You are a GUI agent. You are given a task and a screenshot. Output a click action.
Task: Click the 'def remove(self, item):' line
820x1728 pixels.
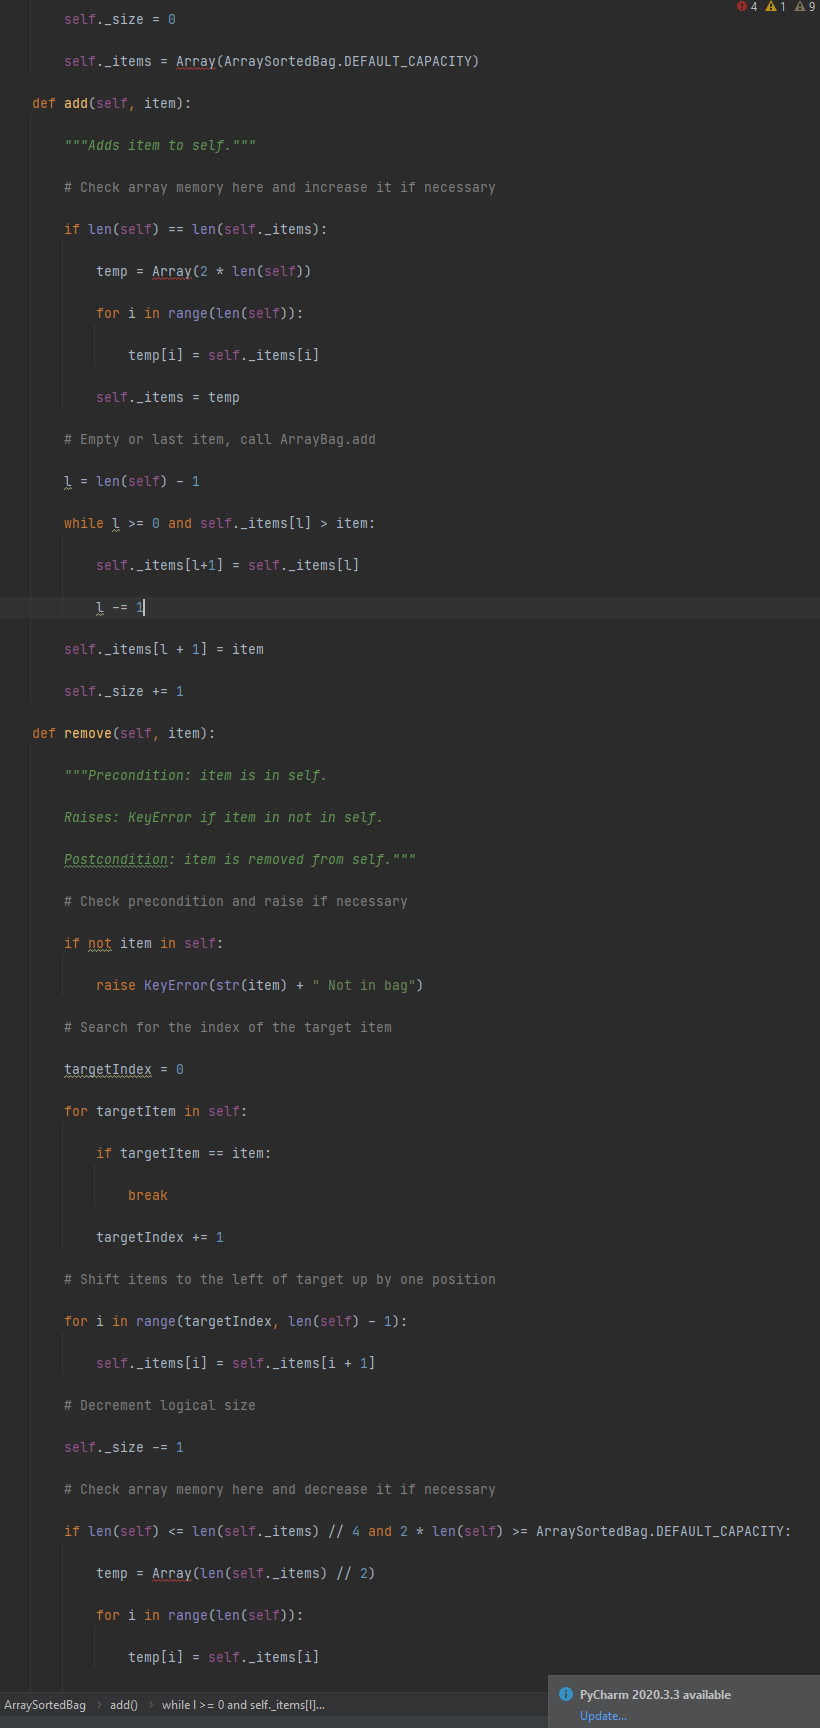tap(123, 733)
